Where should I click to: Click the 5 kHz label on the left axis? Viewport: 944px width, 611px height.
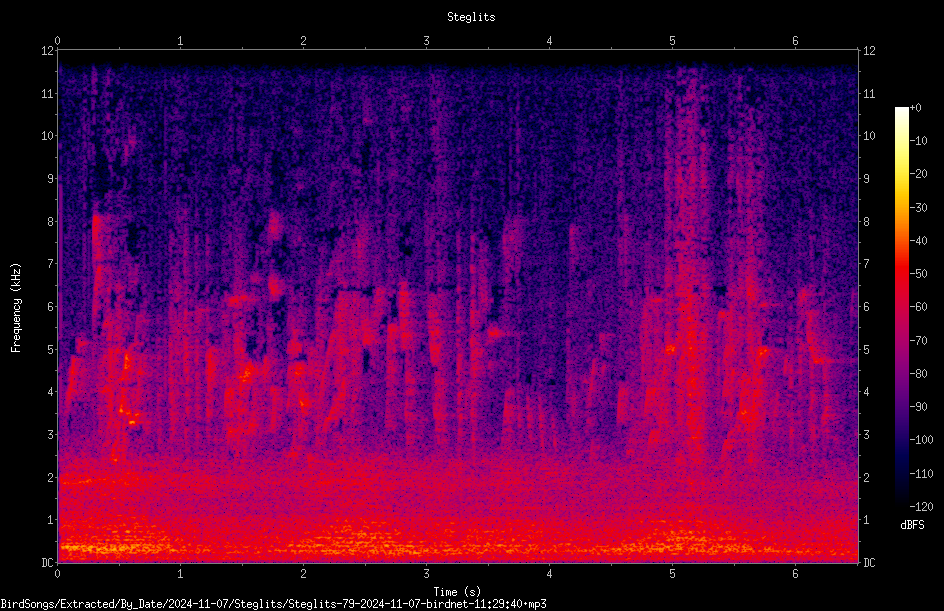tap(51, 350)
